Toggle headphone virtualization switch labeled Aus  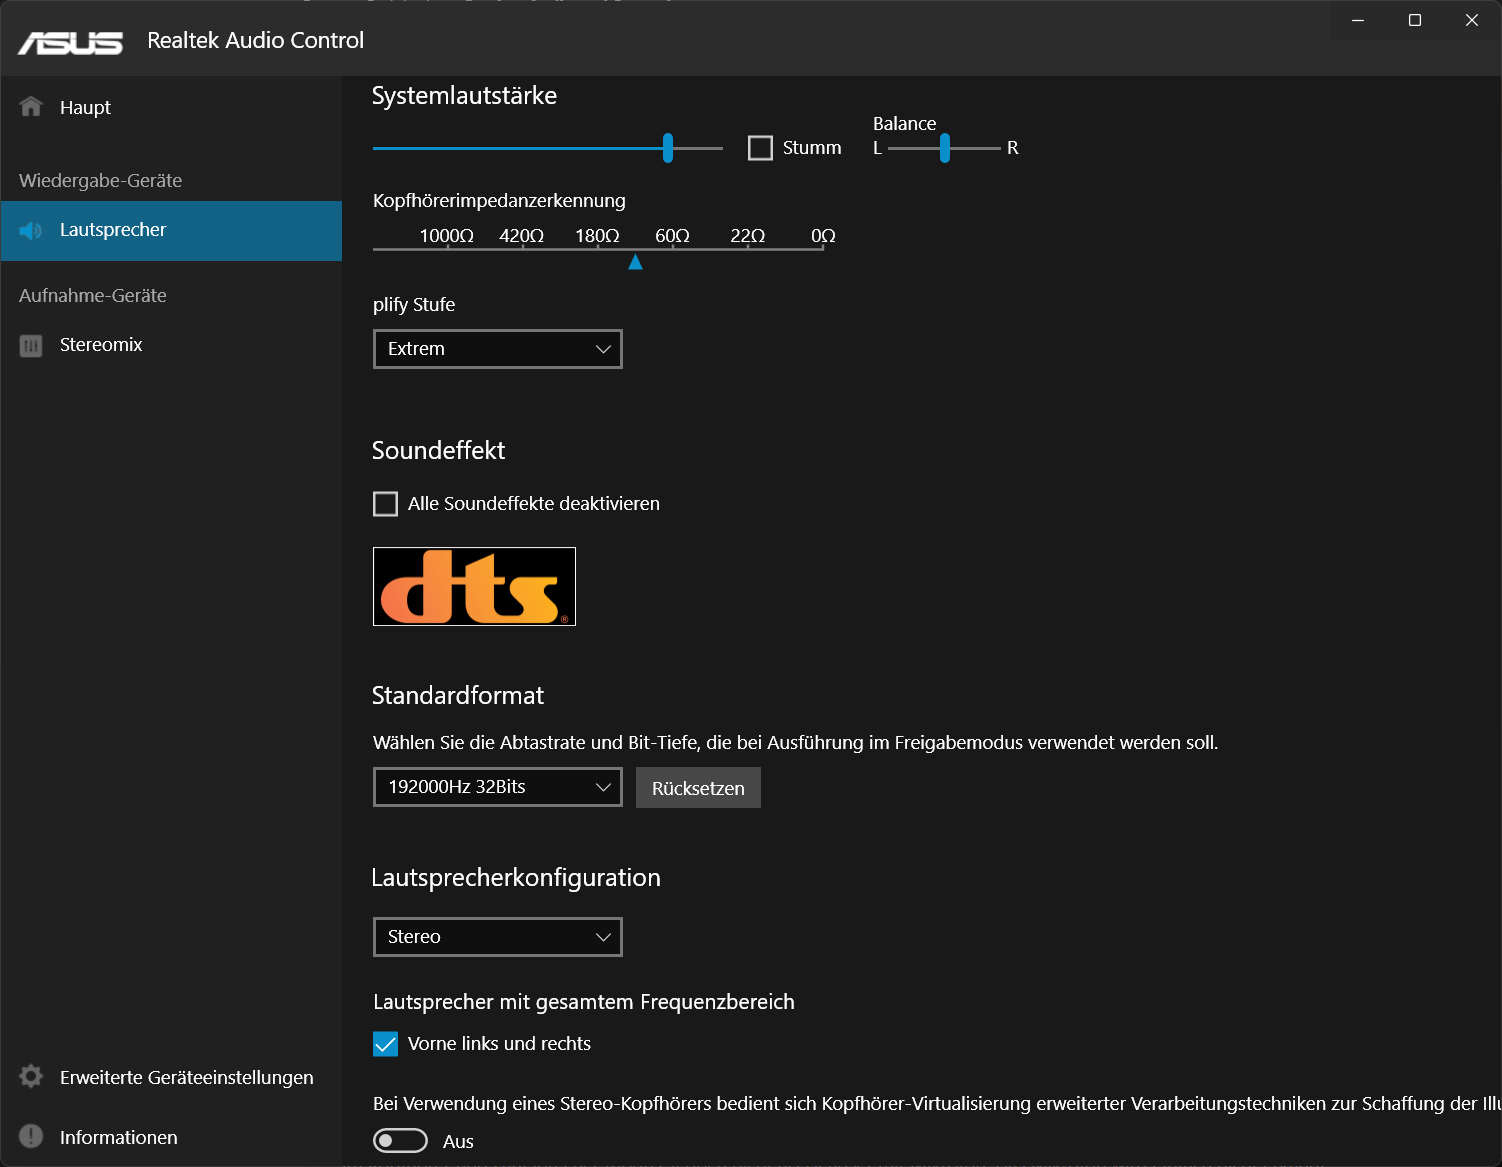400,1141
